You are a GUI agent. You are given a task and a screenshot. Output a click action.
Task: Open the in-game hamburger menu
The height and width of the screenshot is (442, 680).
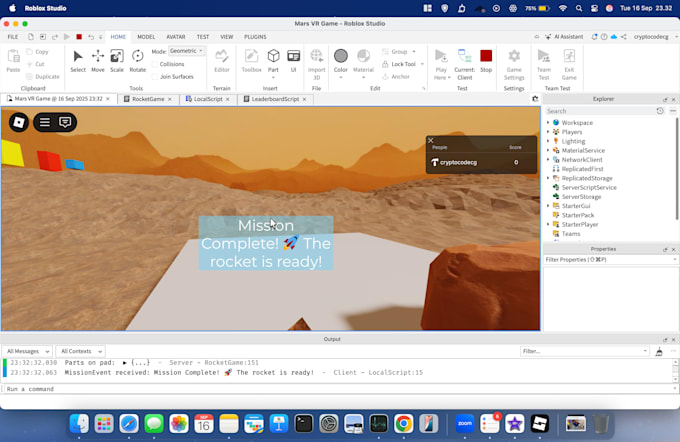(x=45, y=122)
